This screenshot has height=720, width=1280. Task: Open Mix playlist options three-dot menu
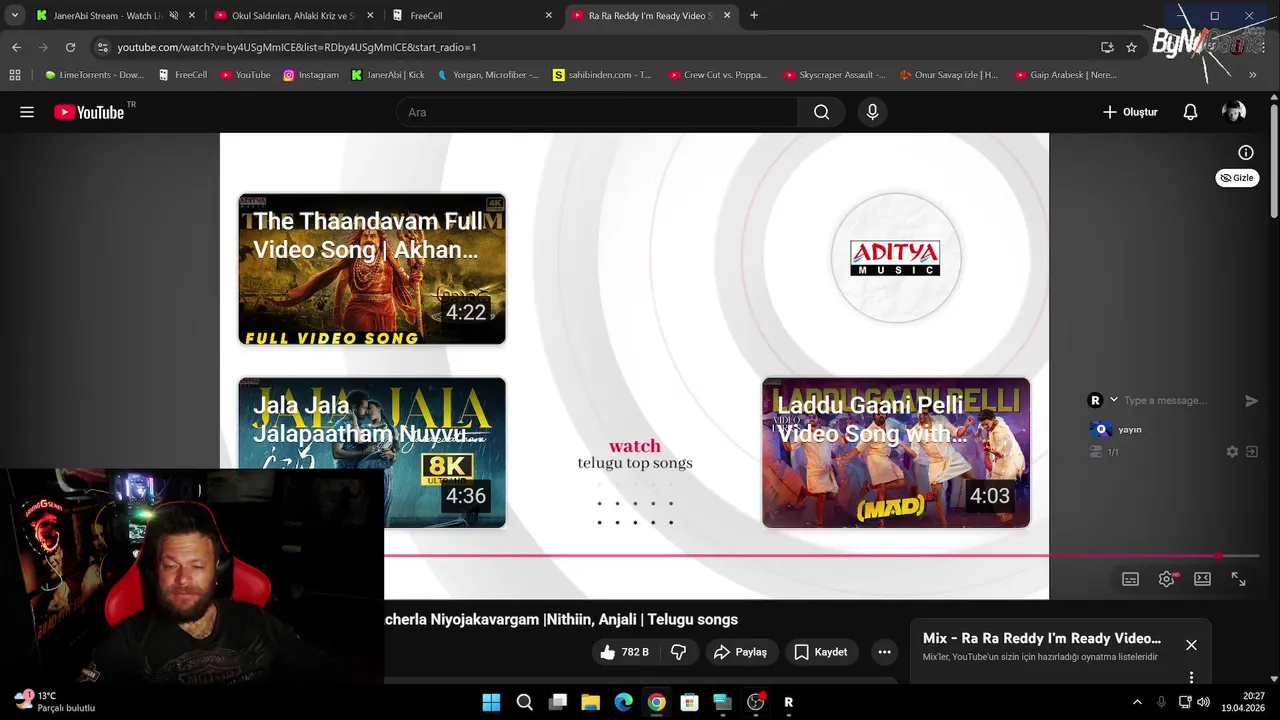point(1191,677)
